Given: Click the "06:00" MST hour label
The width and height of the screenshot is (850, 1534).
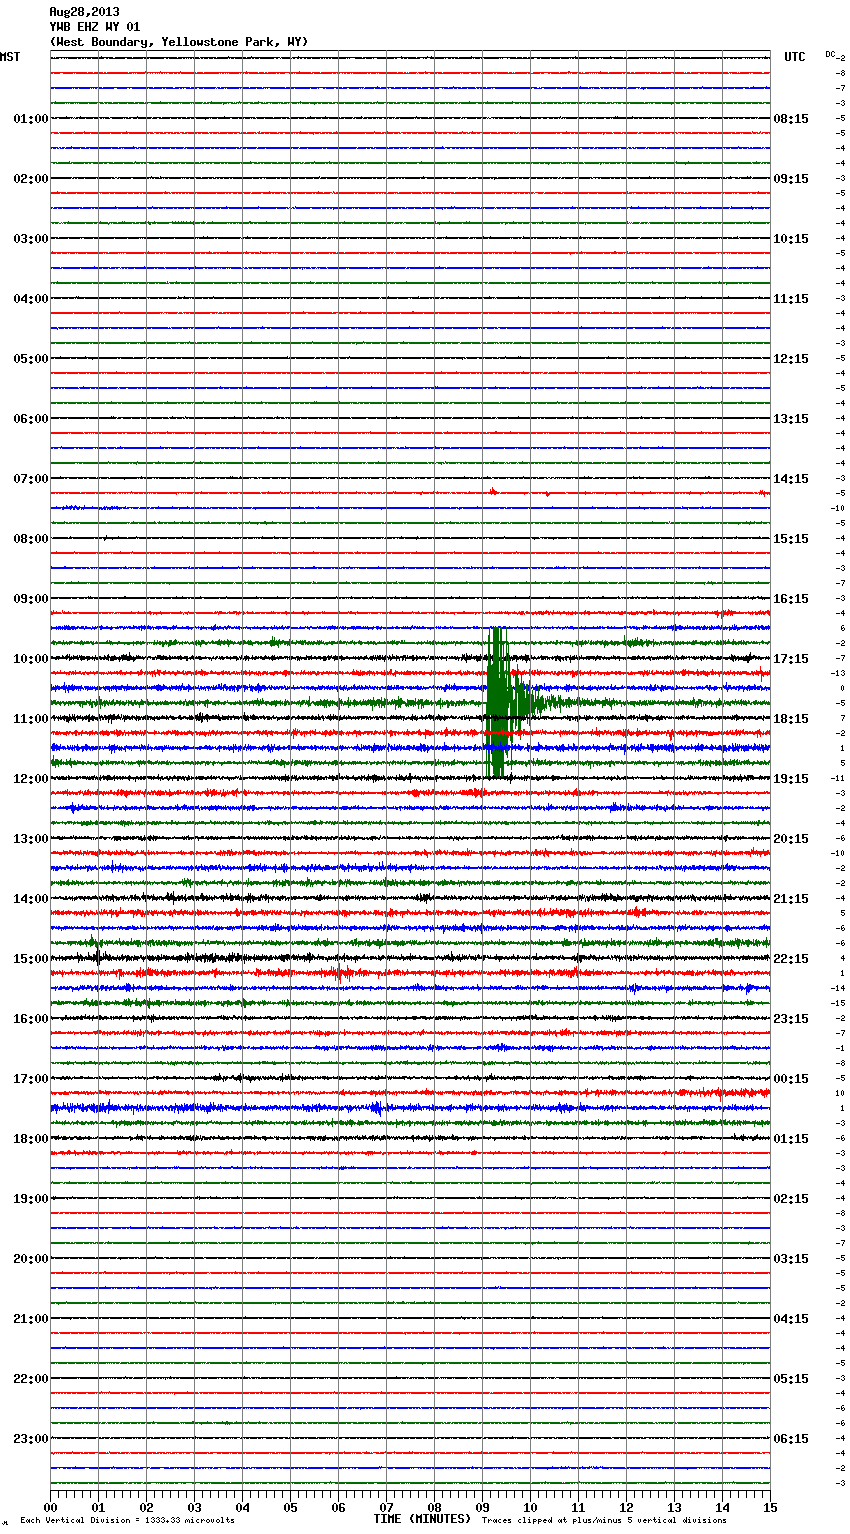Looking at the screenshot, I should click(31, 419).
